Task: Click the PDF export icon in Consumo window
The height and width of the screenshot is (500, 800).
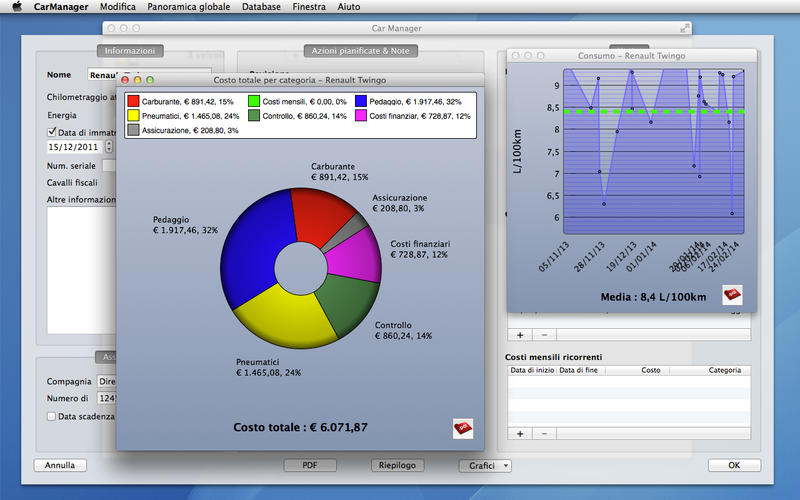Action: tap(732, 294)
